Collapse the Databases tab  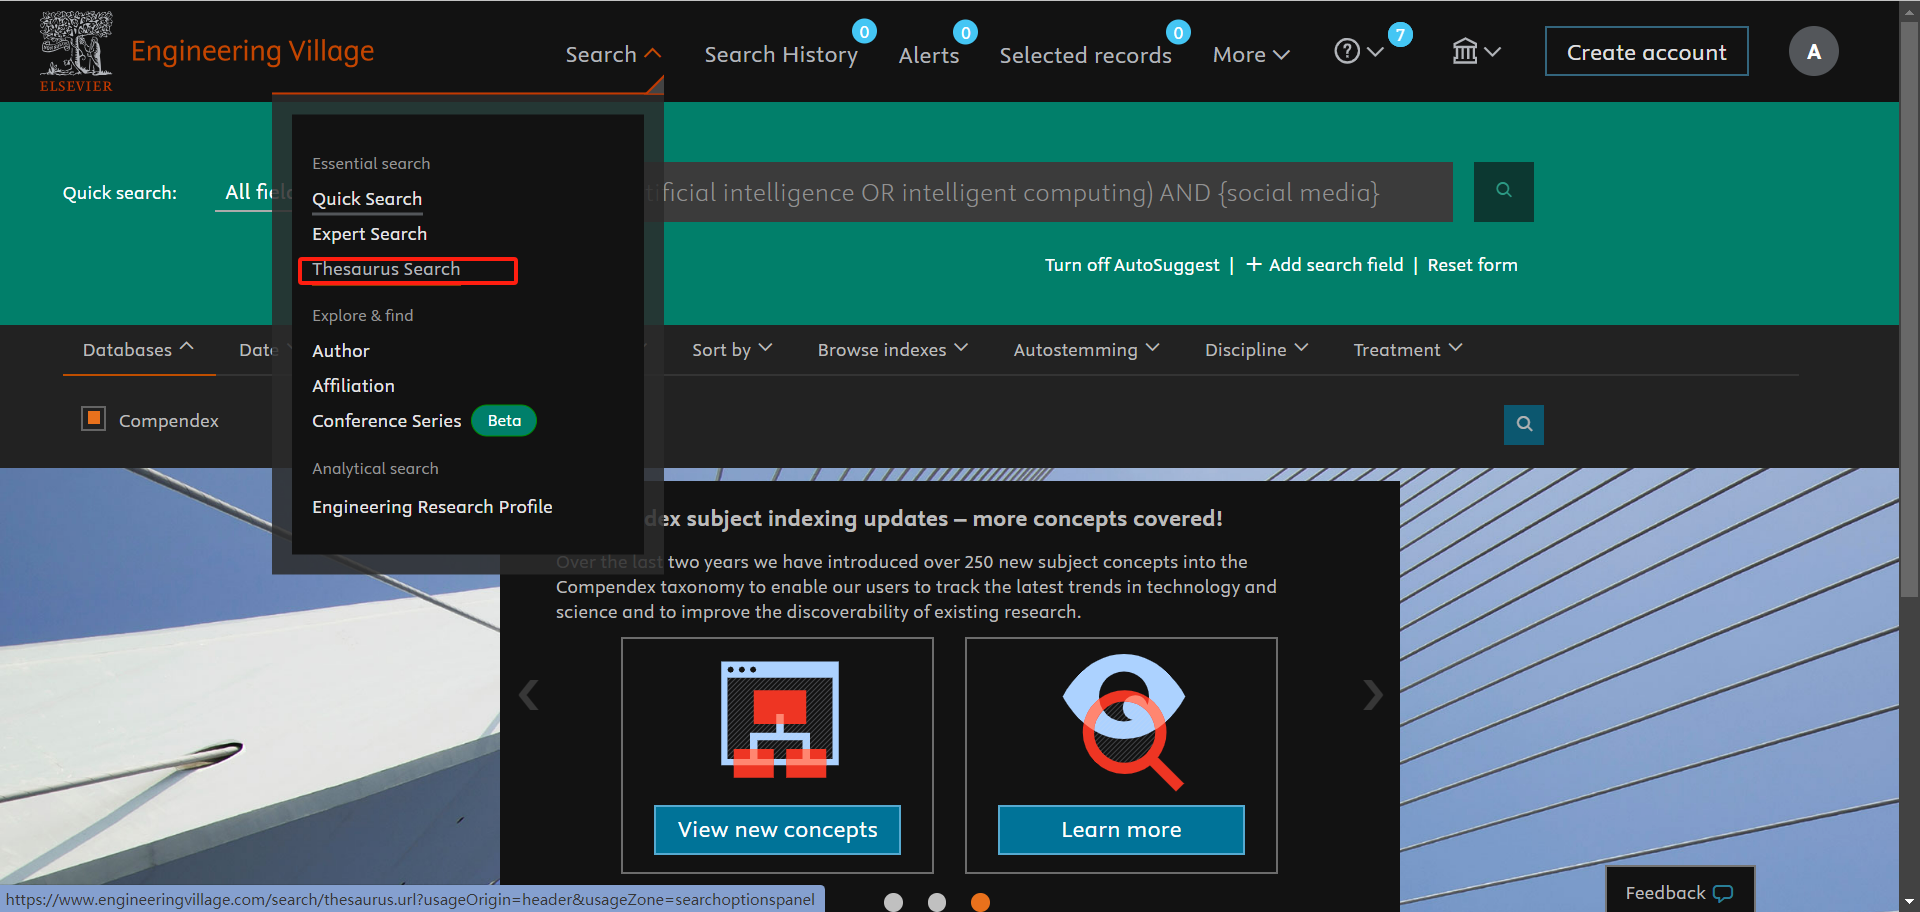138,349
